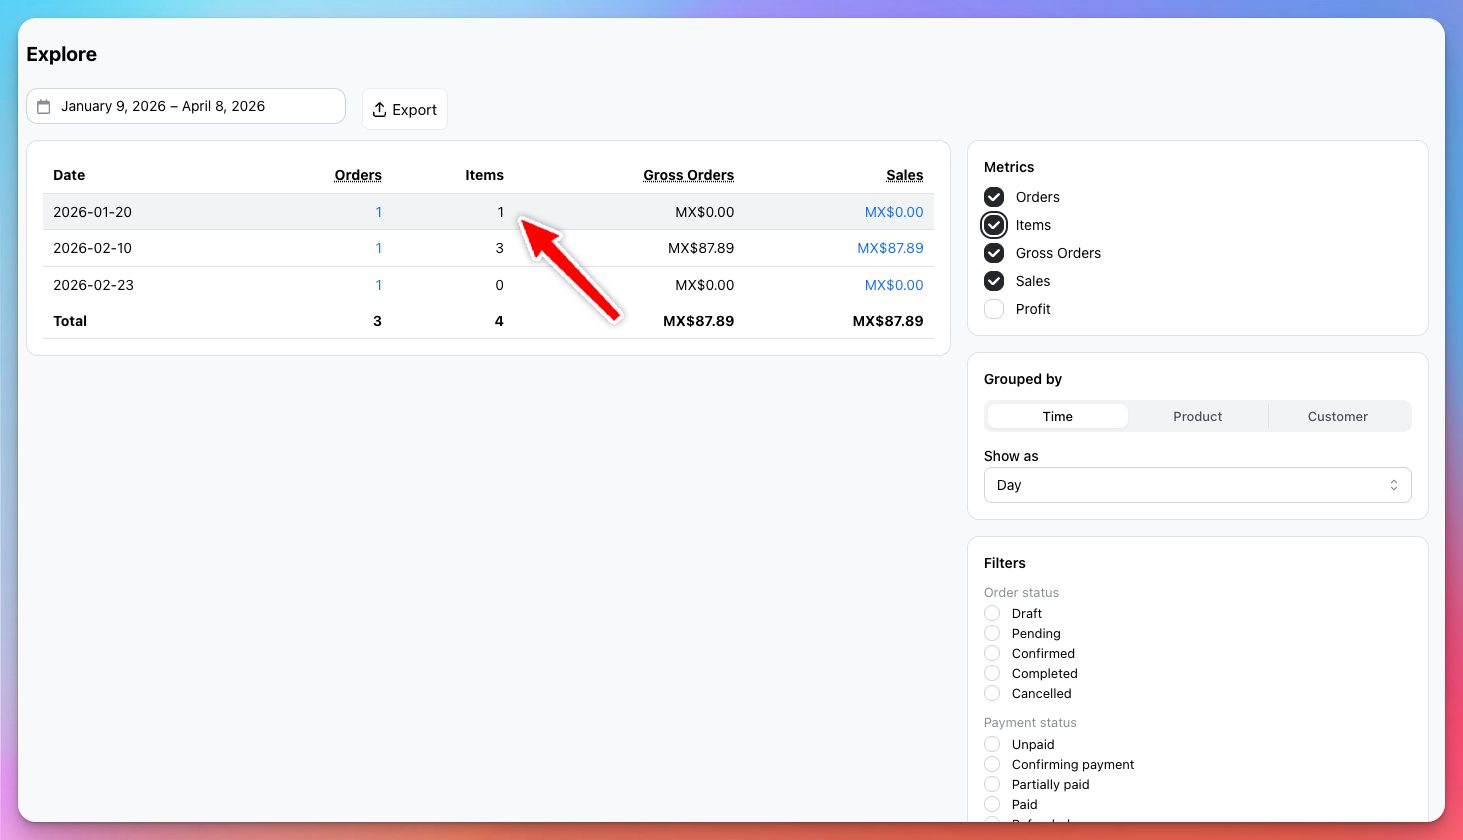Viewport: 1463px width, 840px height.
Task: Uncheck the Sales metric checkbox
Action: point(994,281)
